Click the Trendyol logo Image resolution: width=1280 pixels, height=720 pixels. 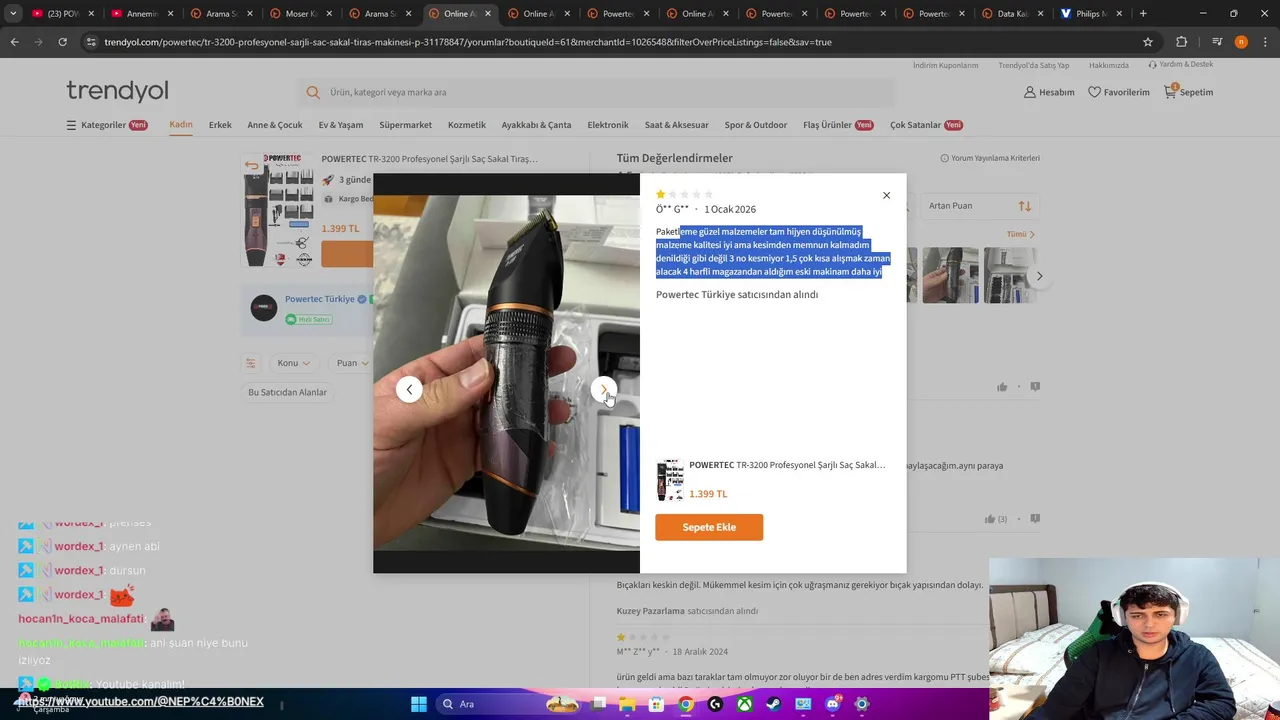tap(117, 91)
